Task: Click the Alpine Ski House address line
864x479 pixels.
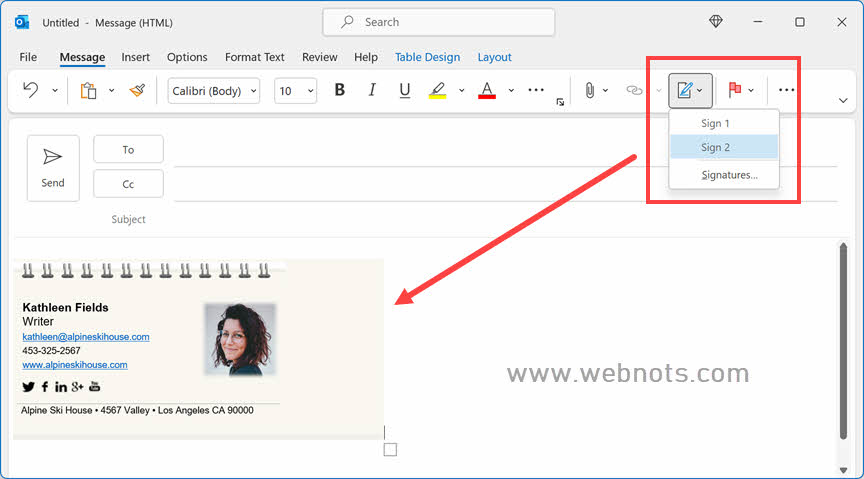Action: (137, 410)
